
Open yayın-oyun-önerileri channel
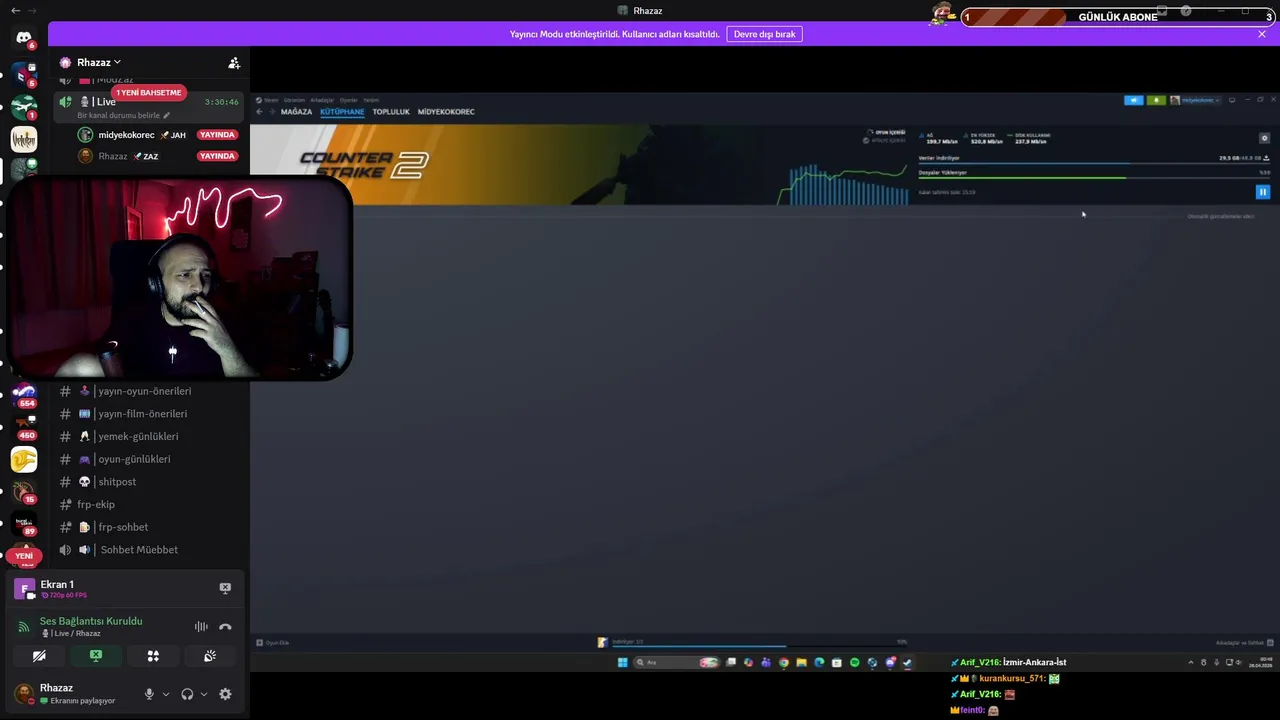tap(149, 391)
